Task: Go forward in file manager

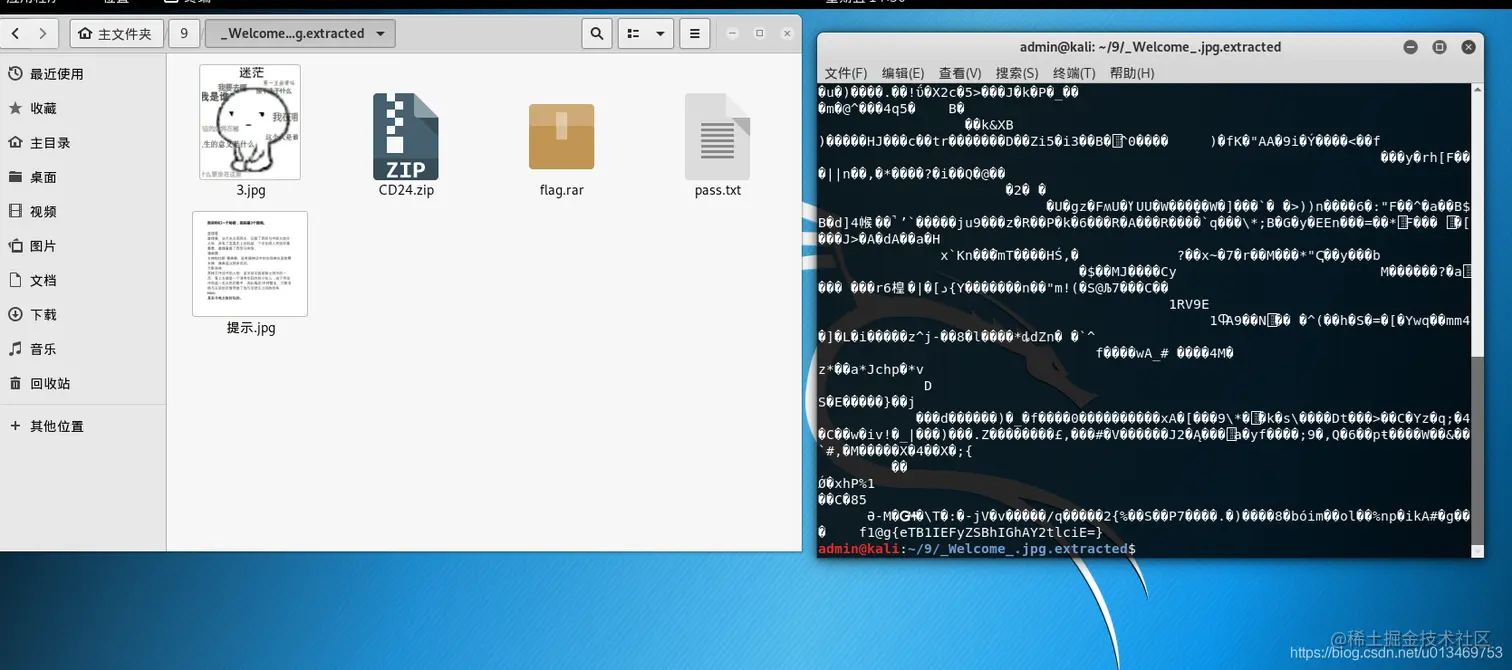Action: (x=43, y=33)
